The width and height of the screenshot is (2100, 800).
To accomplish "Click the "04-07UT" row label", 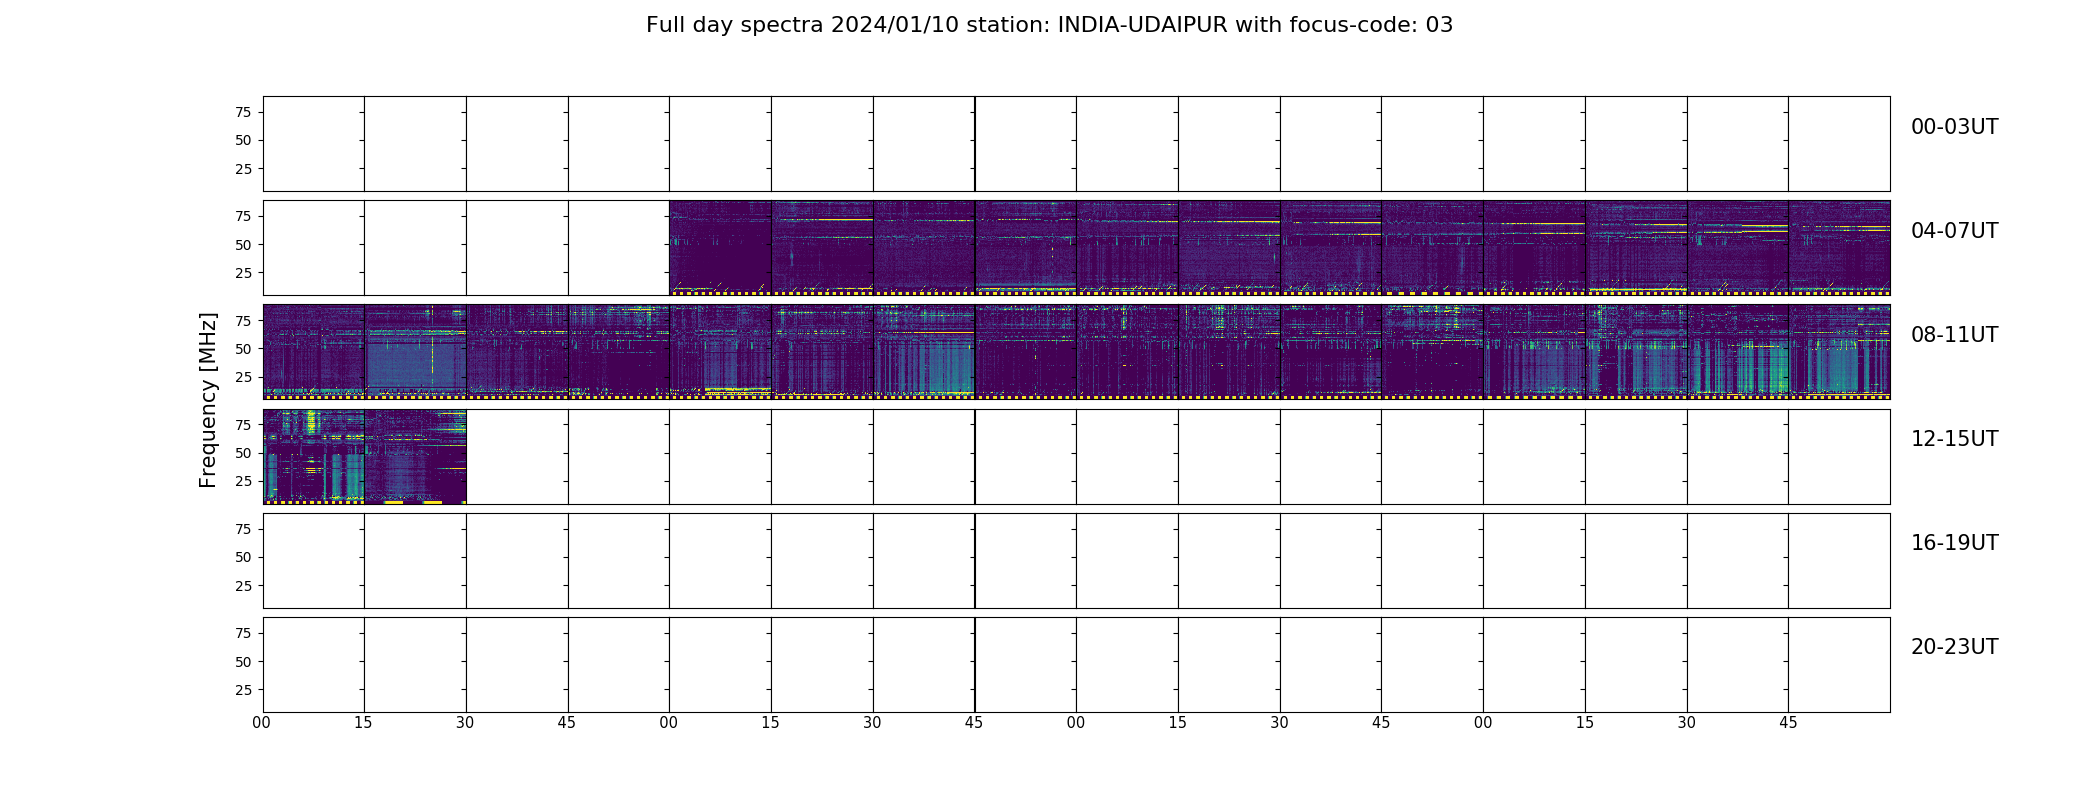I will 1954,231.
